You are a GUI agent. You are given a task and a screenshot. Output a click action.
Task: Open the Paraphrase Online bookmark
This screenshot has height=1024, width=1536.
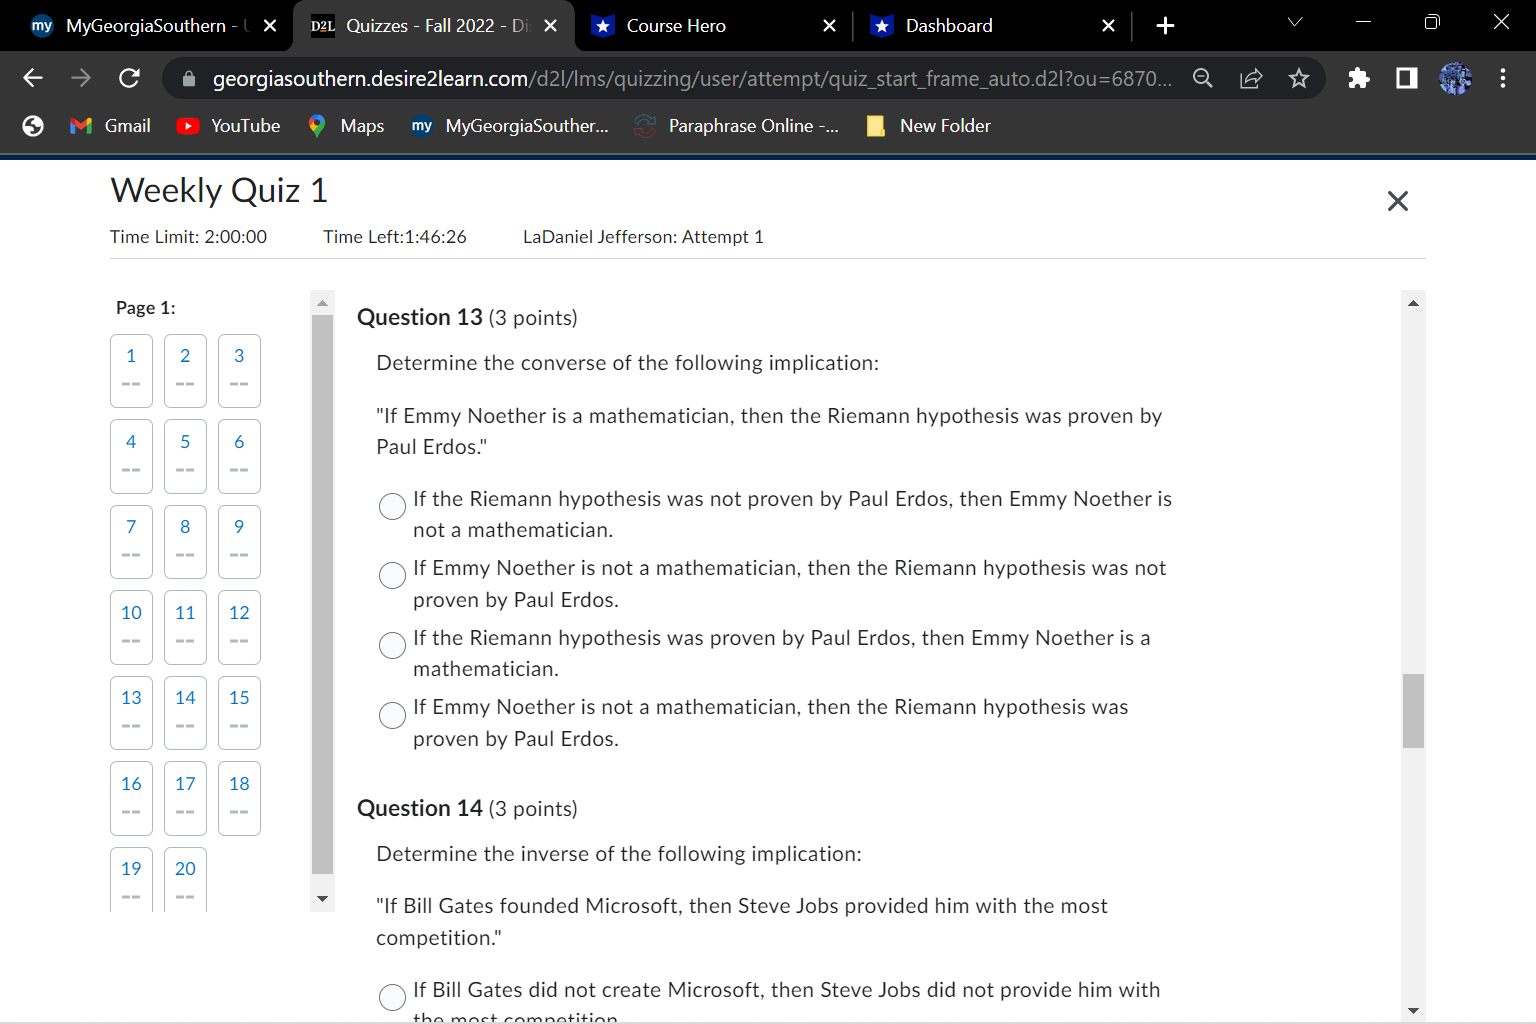pyautogui.click(x=737, y=125)
